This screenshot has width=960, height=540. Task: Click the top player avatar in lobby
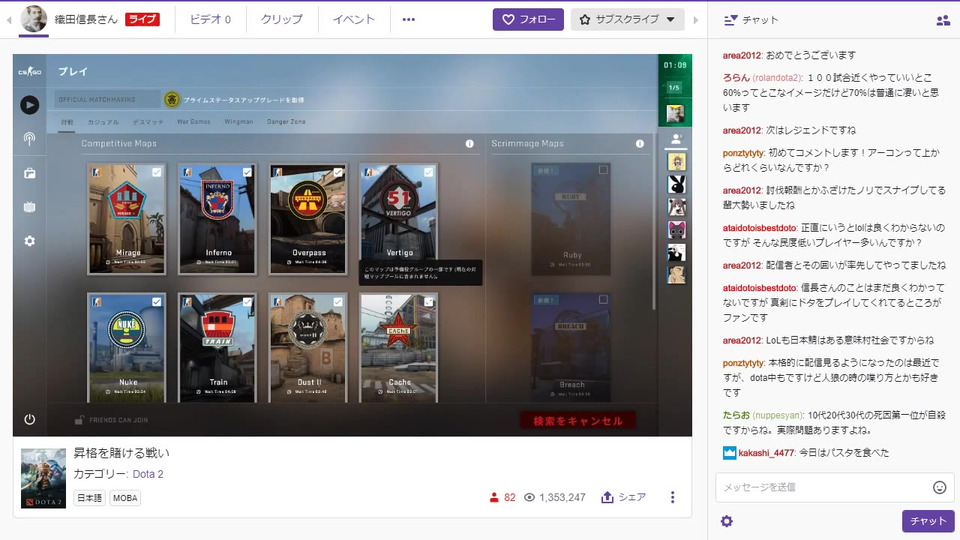click(675, 113)
